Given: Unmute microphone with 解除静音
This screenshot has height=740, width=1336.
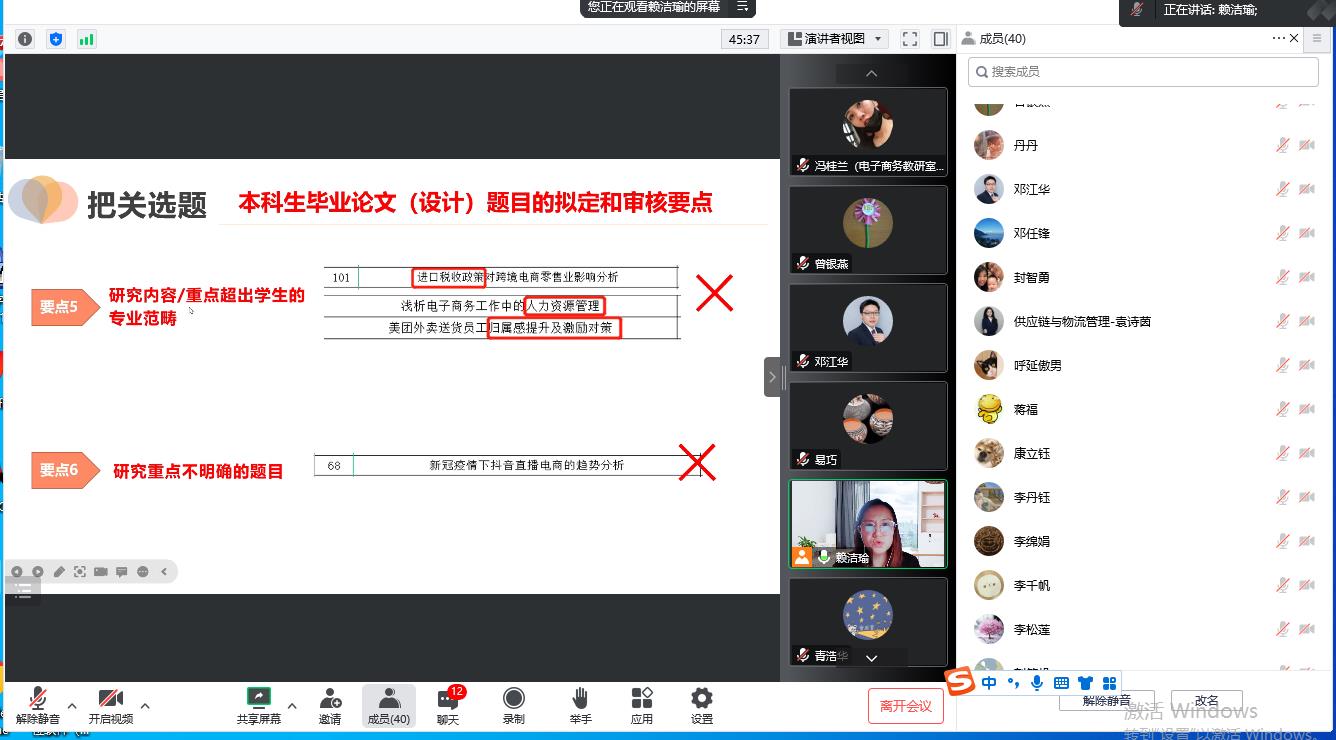Looking at the screenshot, I should pos(38,705).
